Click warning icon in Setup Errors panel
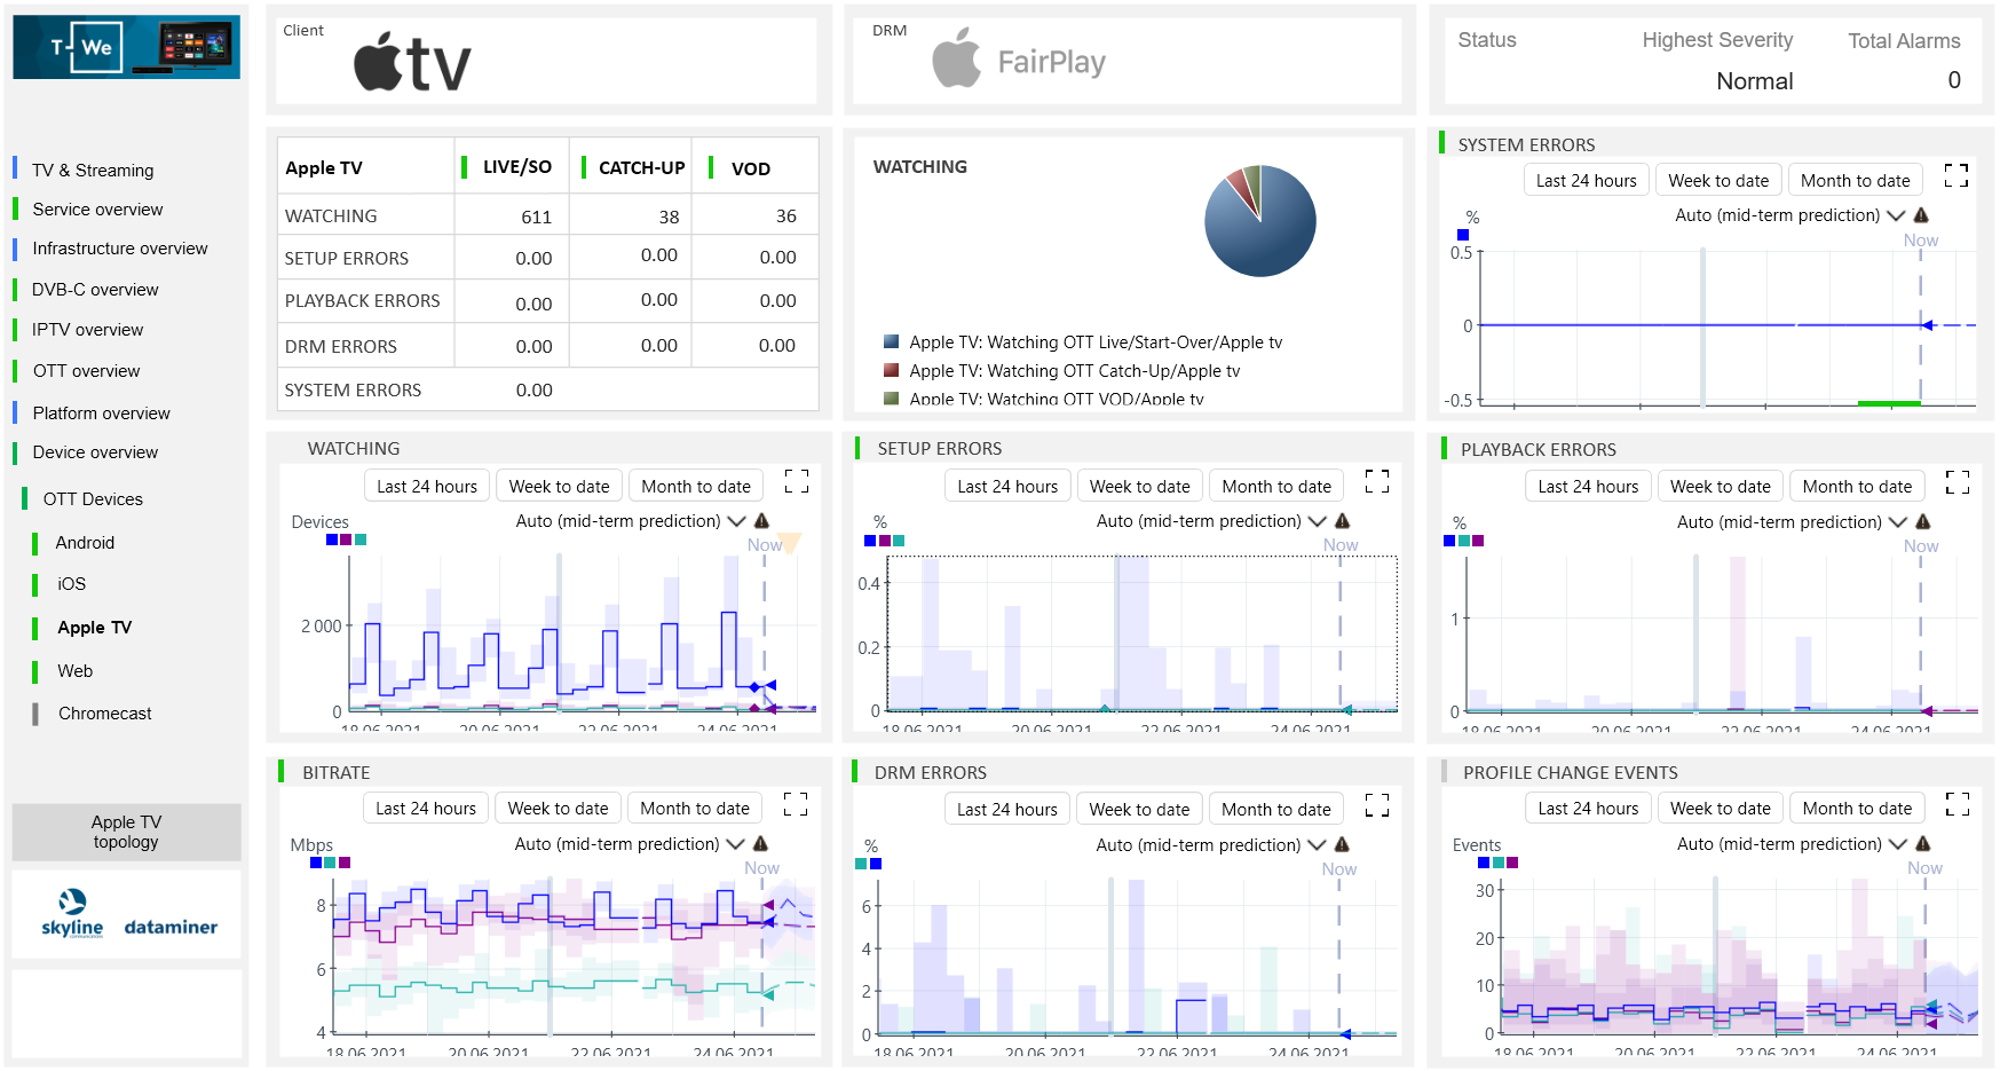The image size is (2000, 1071). point(1342,521)
